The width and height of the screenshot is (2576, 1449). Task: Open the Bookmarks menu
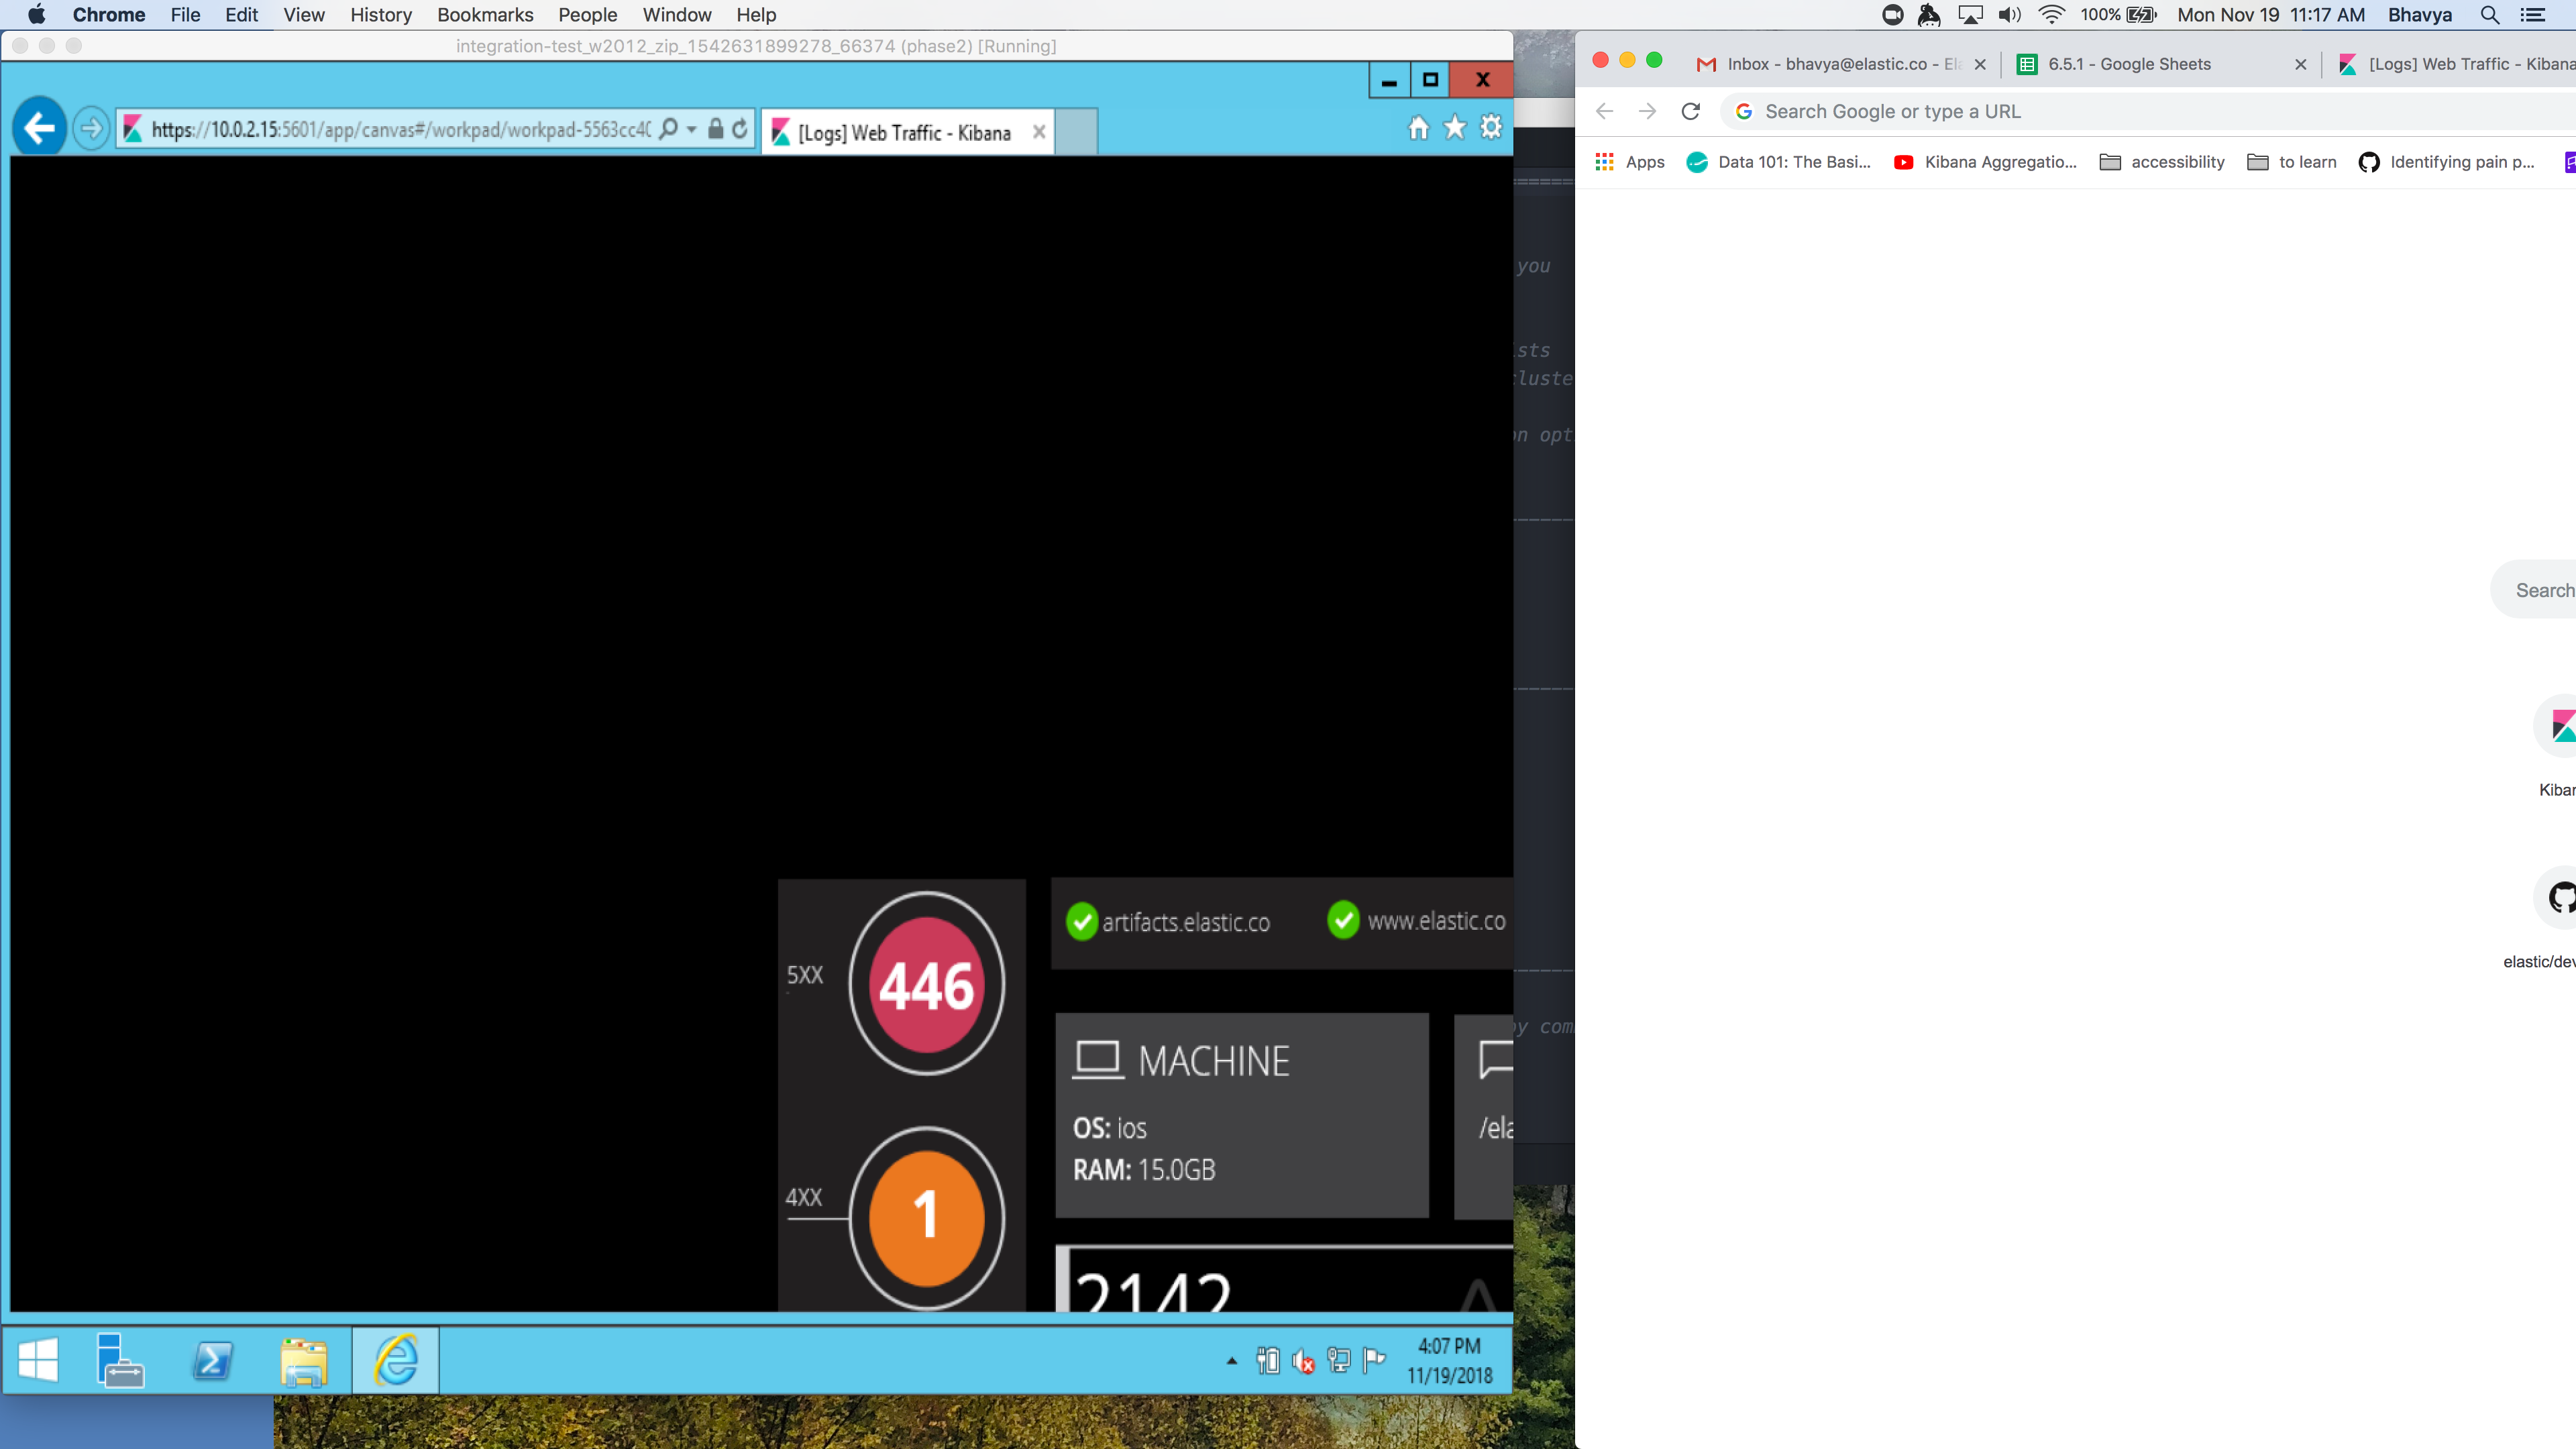[x=485, y=15]
